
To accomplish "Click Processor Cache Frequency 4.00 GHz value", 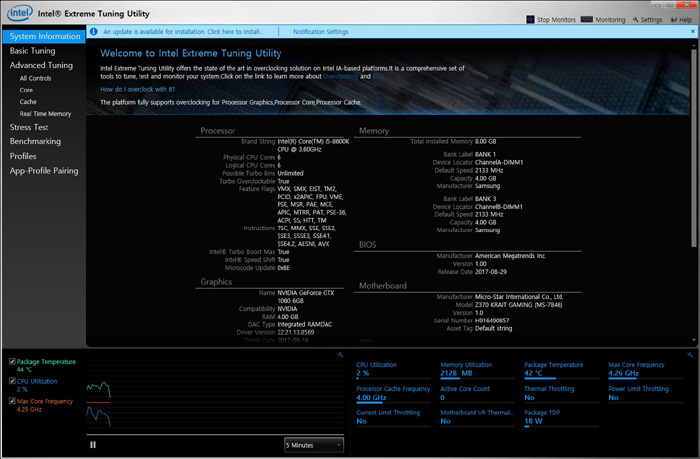I will pos(371,397).
